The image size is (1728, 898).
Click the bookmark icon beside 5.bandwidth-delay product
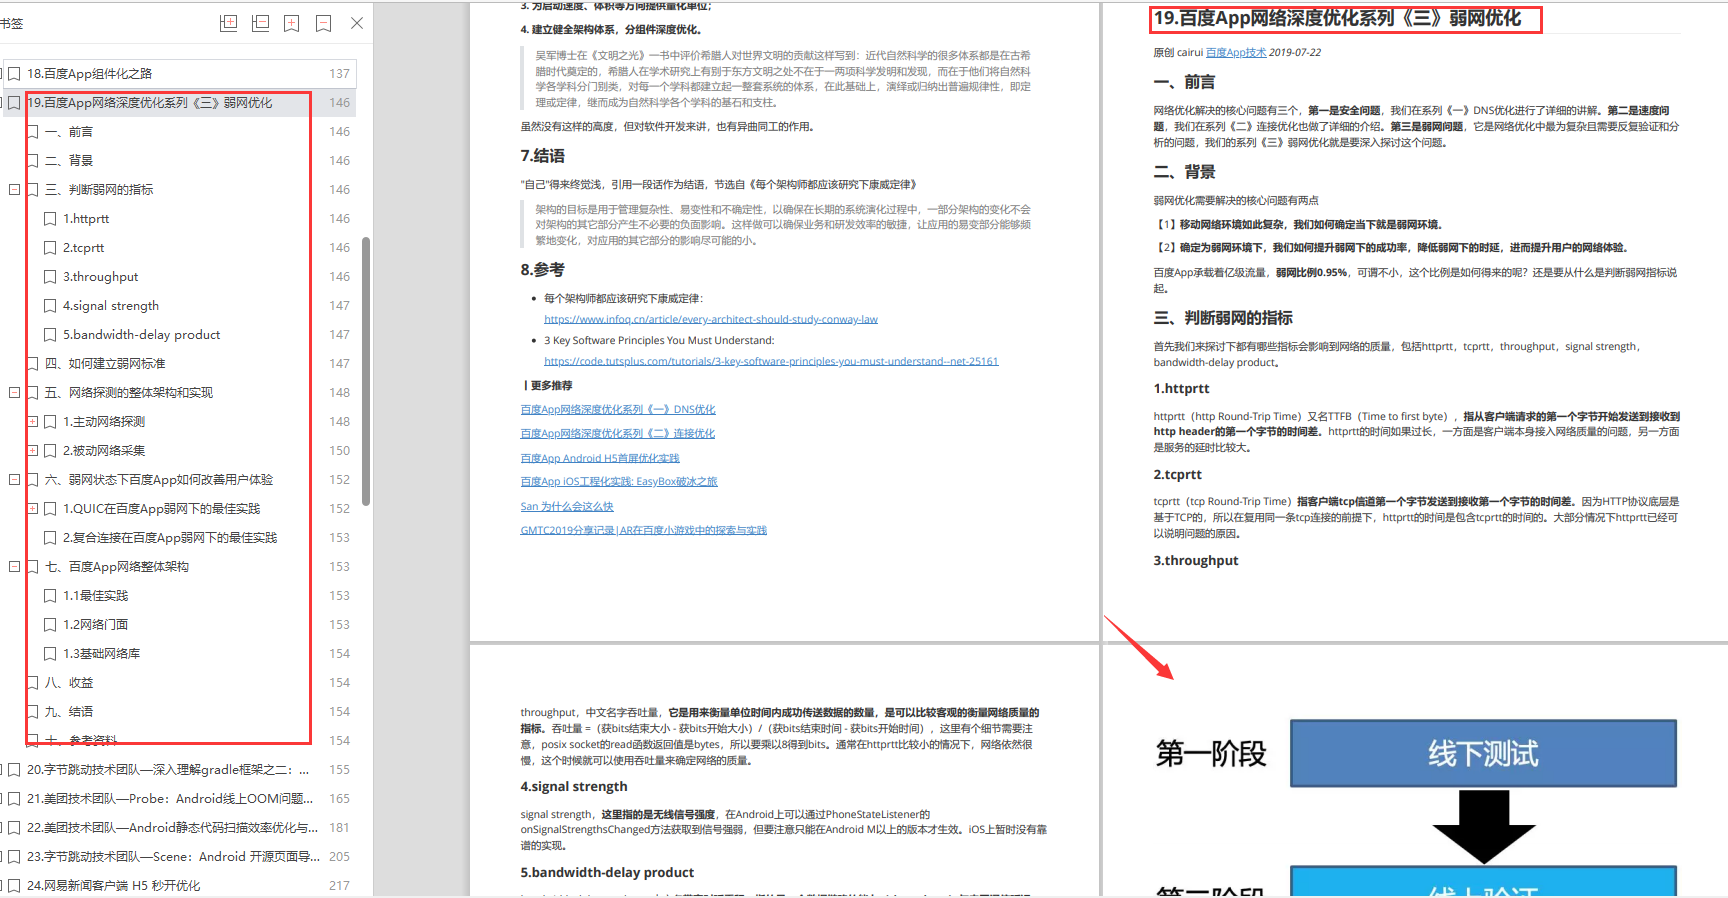click(50, 335)
